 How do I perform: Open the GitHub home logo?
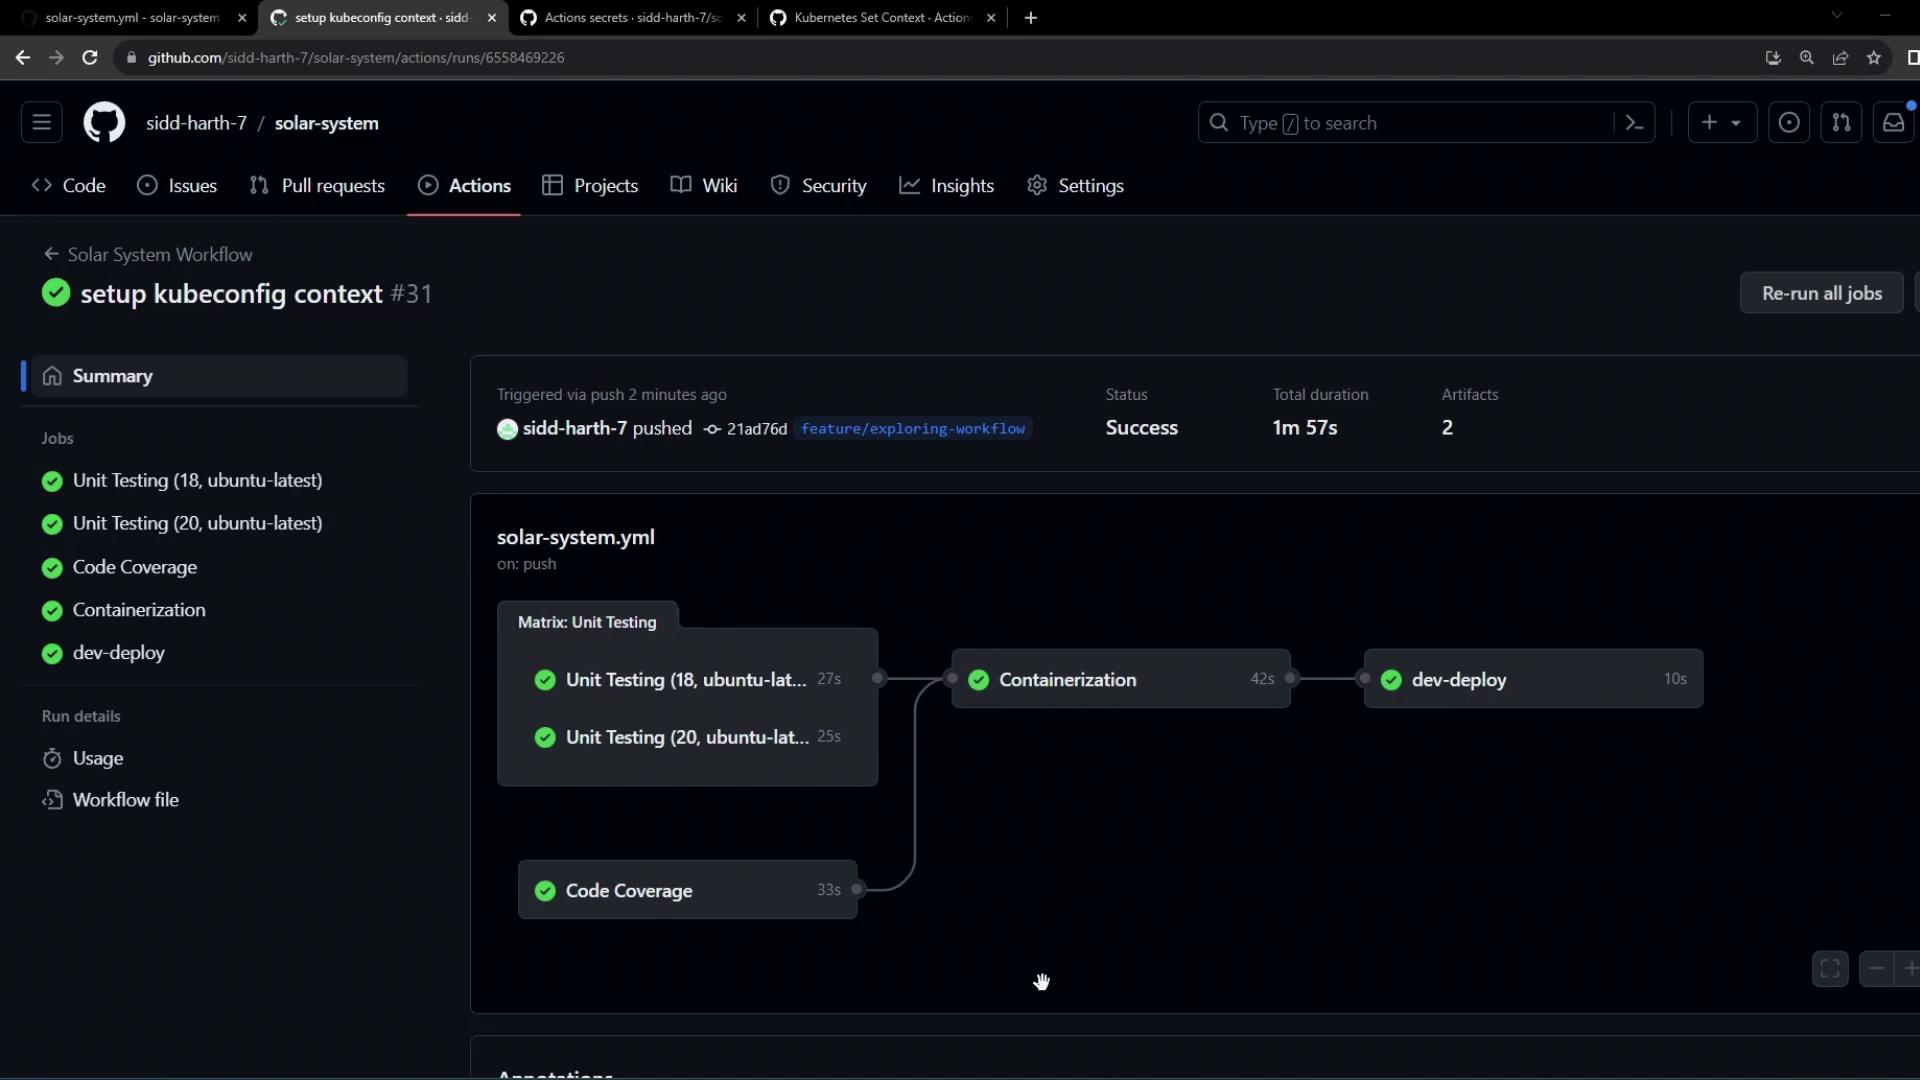(104, 123)
